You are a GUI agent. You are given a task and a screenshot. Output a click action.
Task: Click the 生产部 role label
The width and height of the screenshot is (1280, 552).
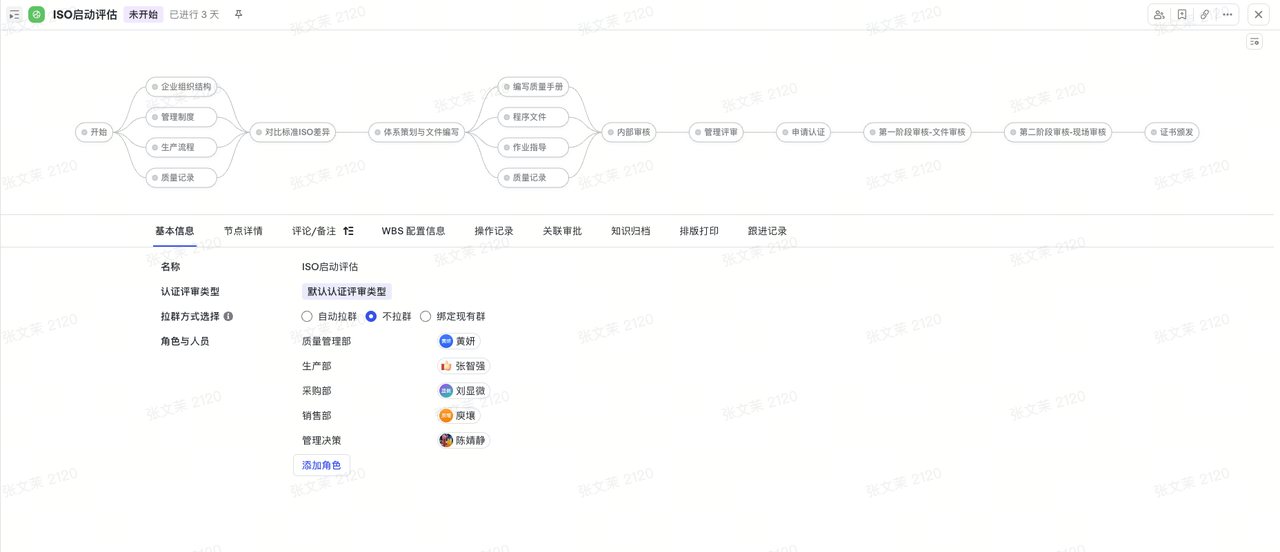coord(316,366)
